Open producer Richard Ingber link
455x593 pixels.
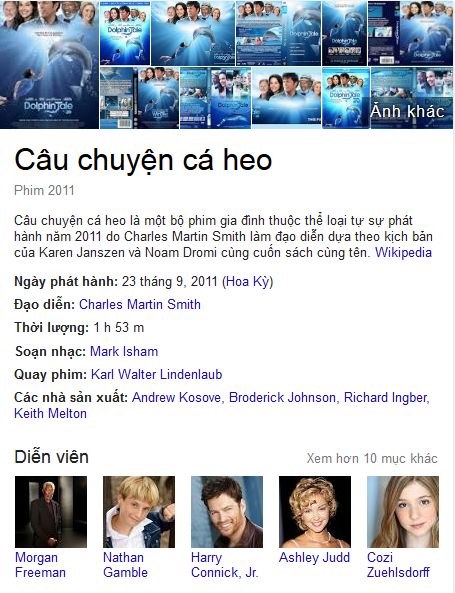[385, 397]
